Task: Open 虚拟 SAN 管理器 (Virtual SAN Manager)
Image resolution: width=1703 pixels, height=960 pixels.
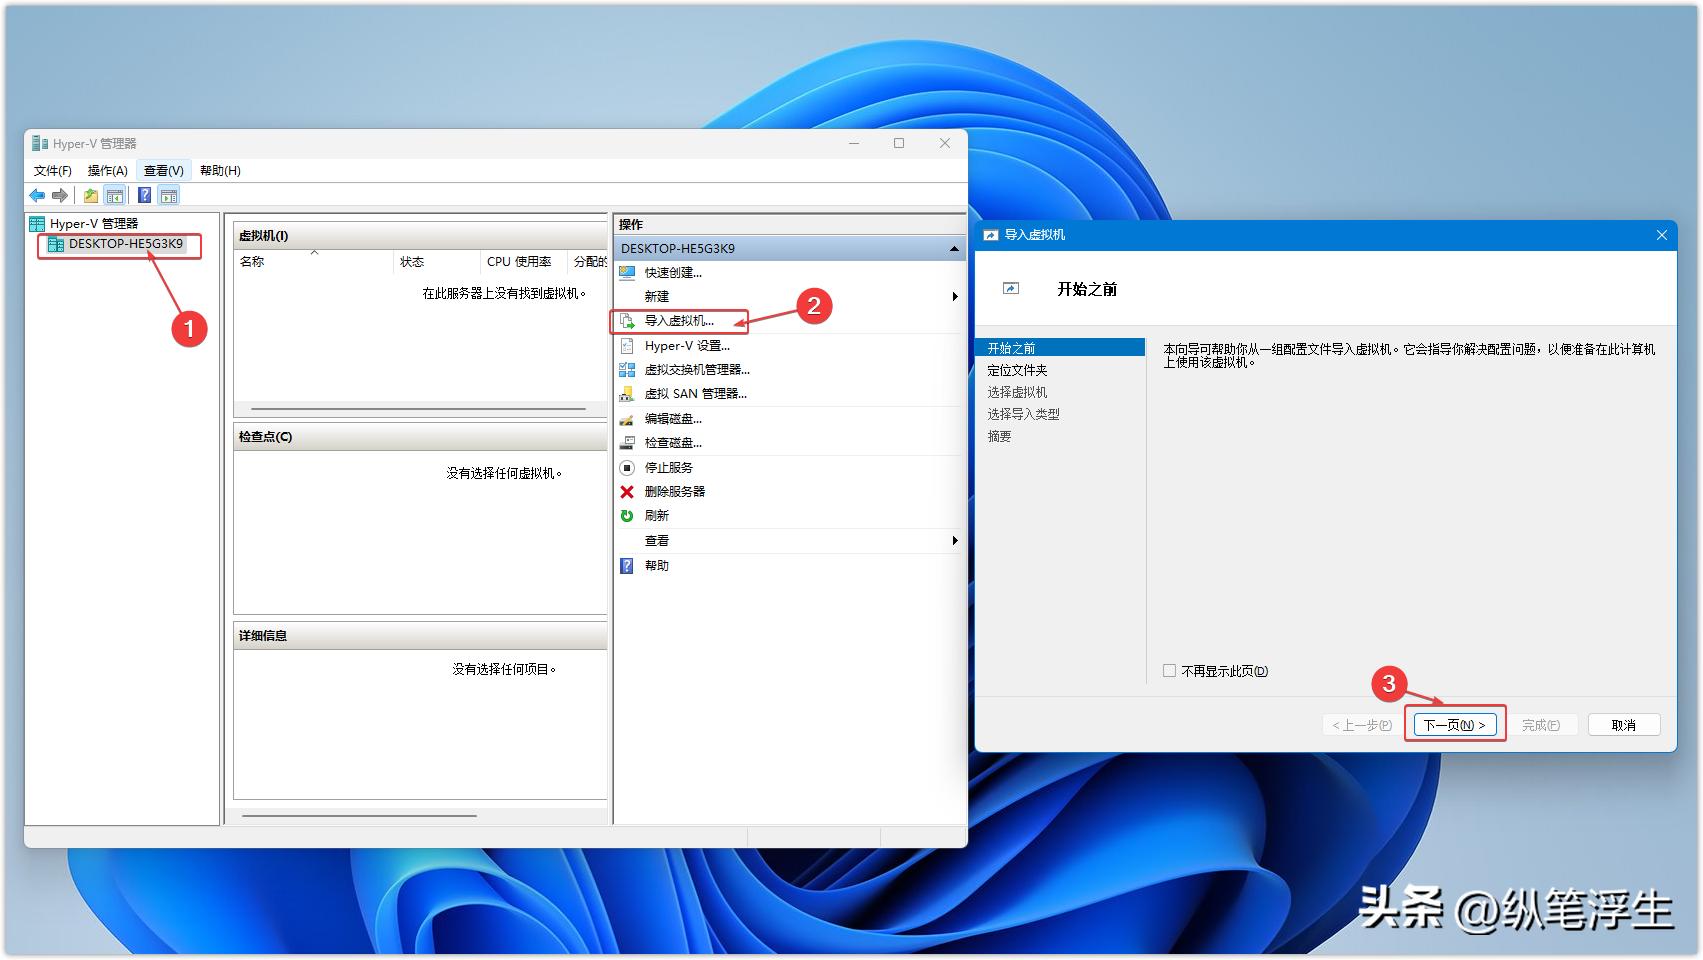Action: tap(694, 393)
